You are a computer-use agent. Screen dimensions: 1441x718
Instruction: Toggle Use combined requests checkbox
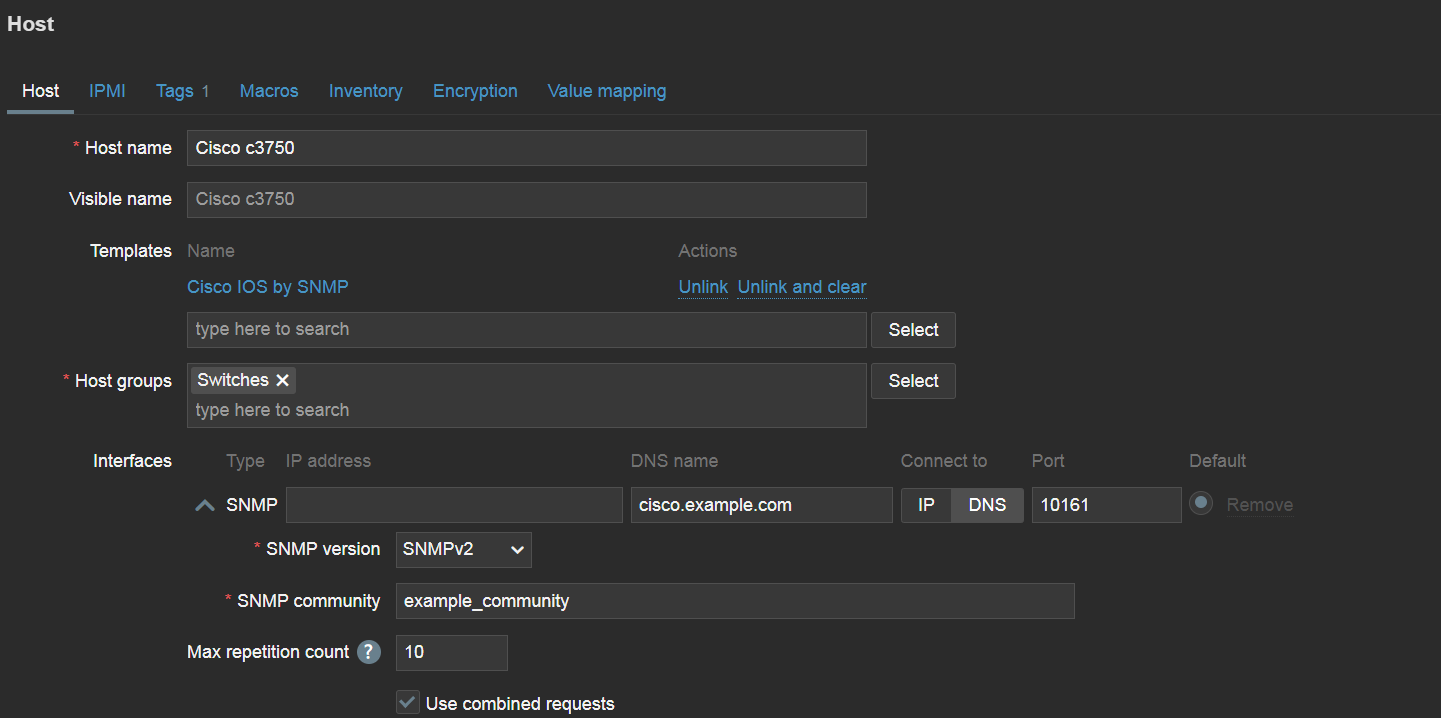(x=407, y=703)
